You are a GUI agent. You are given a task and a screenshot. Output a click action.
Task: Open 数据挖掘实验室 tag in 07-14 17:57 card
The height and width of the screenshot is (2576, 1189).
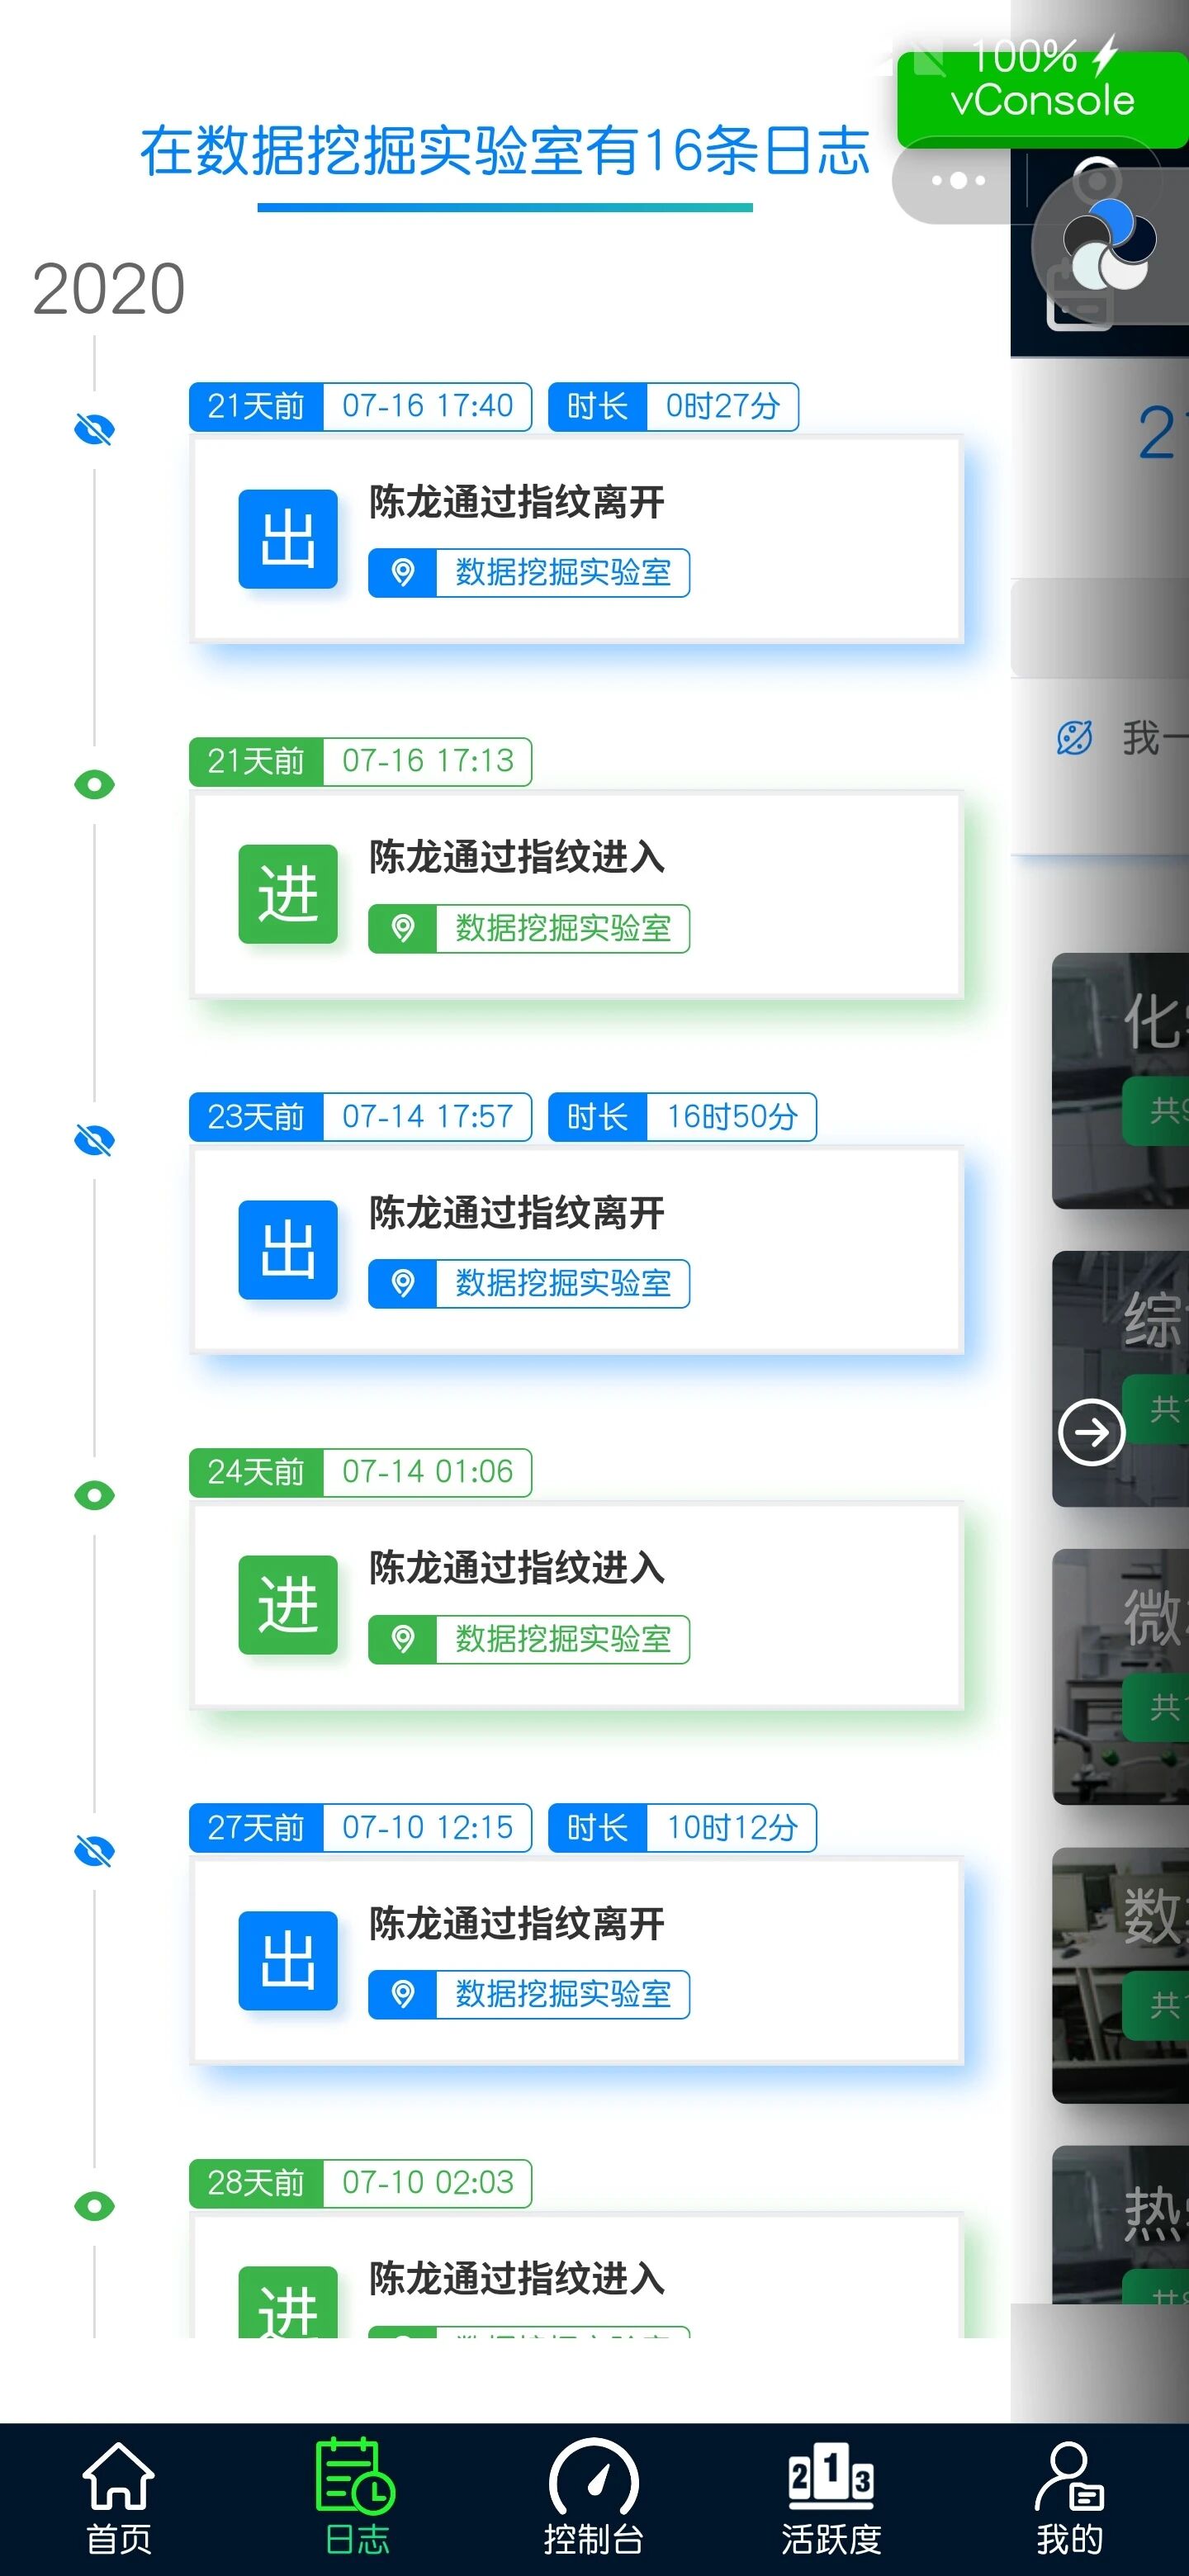[x=563, y=1283]
